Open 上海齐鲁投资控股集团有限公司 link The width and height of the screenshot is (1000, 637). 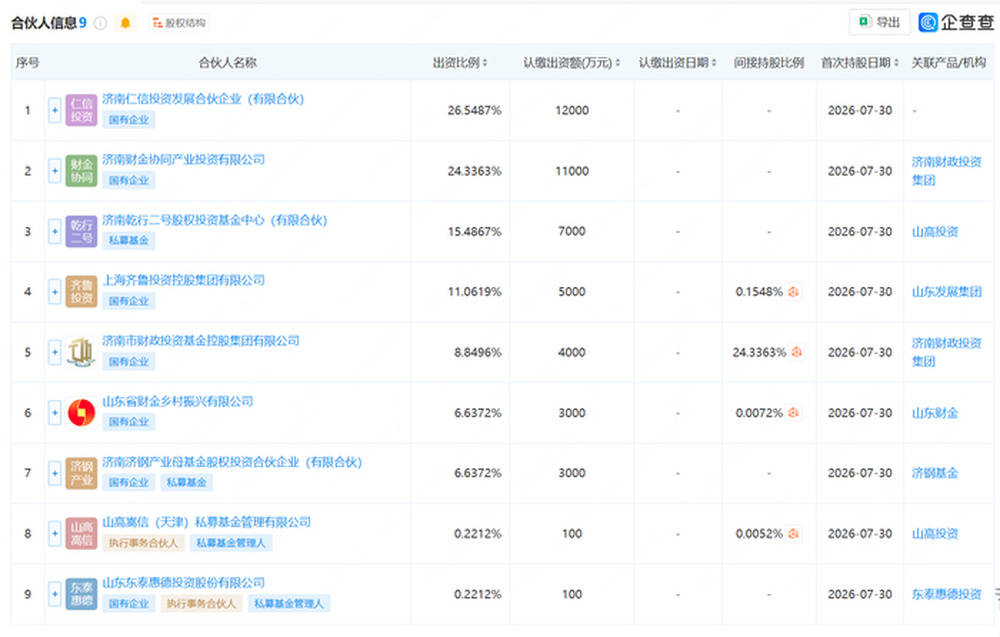[184, 280]
